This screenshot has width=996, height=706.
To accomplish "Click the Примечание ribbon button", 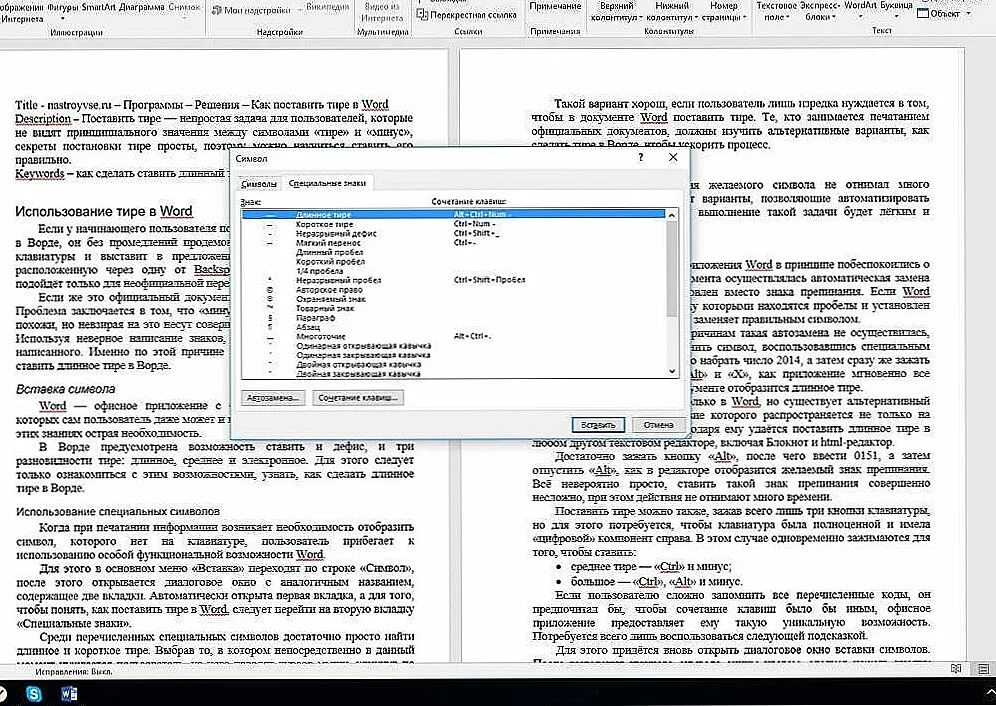I will coord(555,6).
